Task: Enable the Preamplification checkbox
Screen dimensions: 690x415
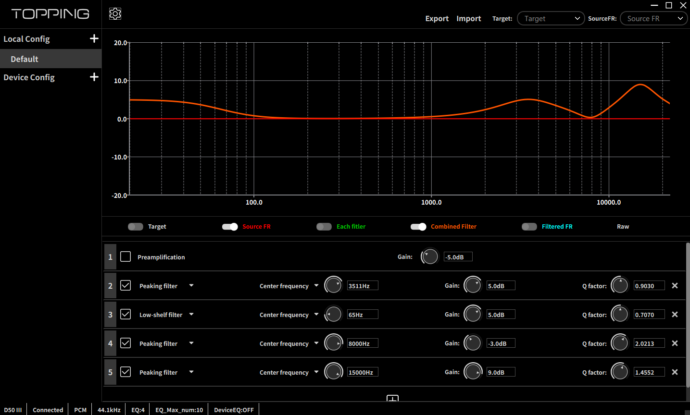Action: (x=125, y=257)
